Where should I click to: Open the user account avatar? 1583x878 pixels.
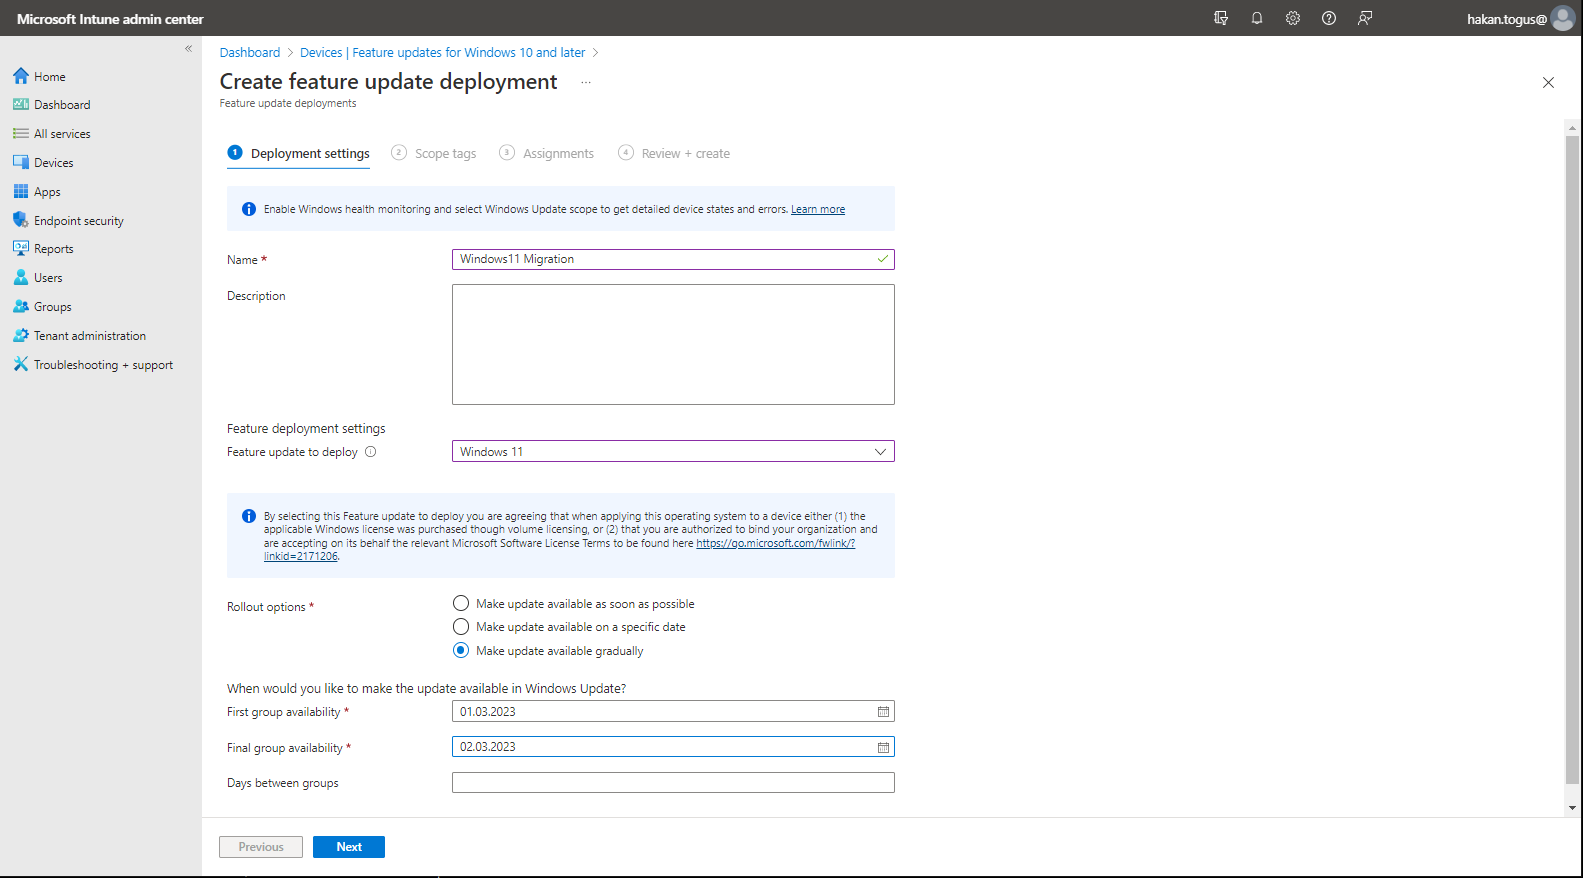(x=1563, y=18)
